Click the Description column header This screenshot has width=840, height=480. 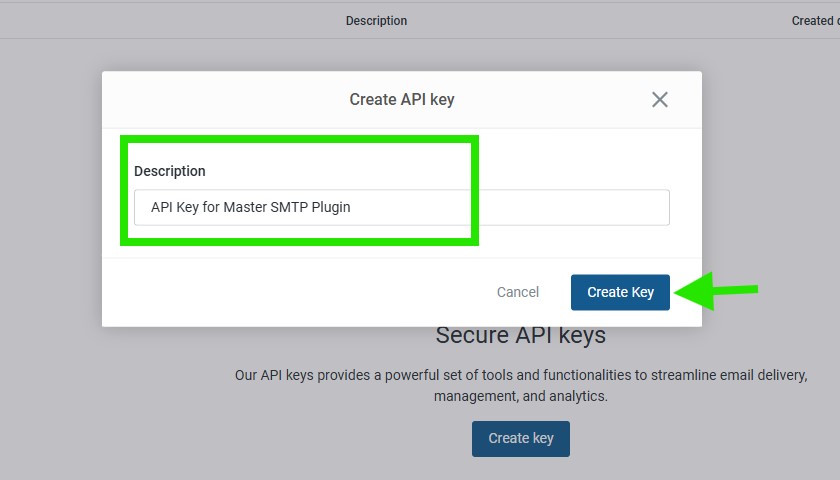[376, 20]
